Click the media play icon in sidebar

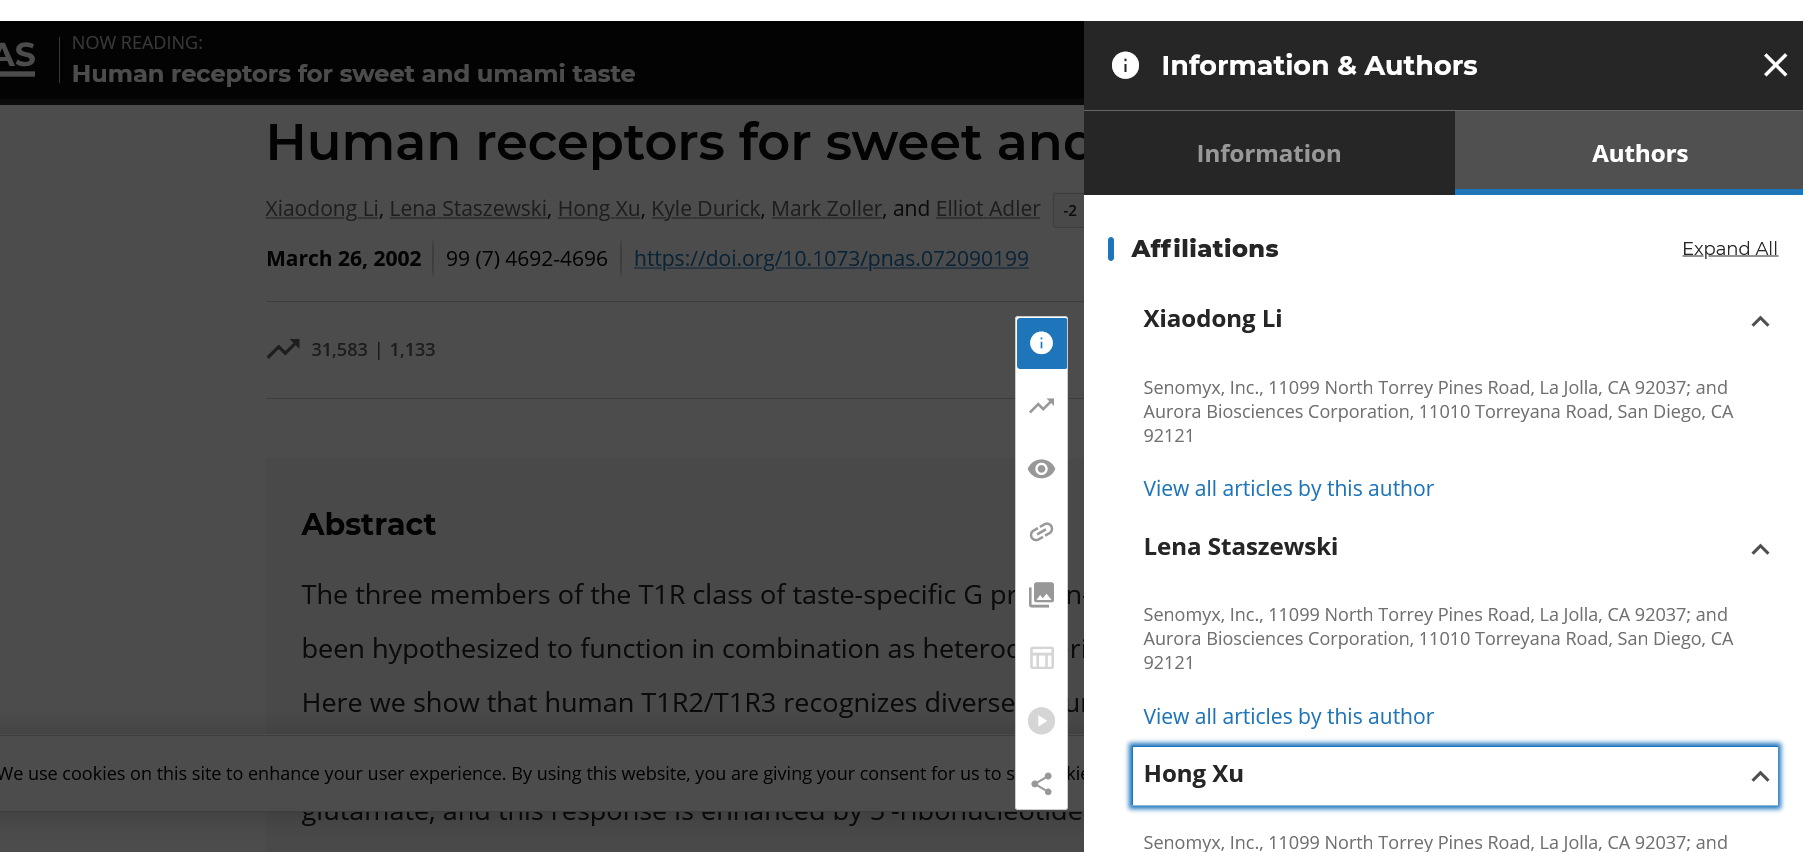pos(1041,721)
